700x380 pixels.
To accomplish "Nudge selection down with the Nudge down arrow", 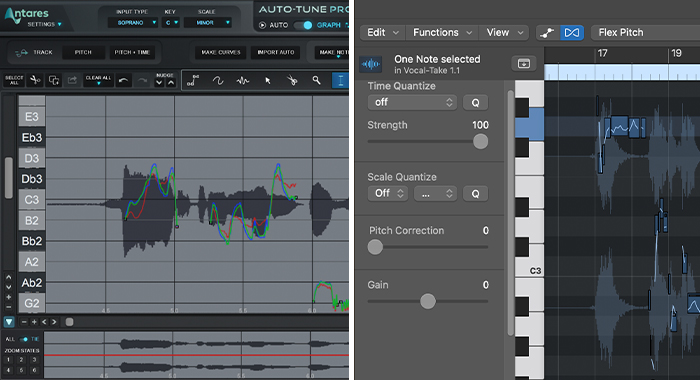I will (x=159, y=83).
